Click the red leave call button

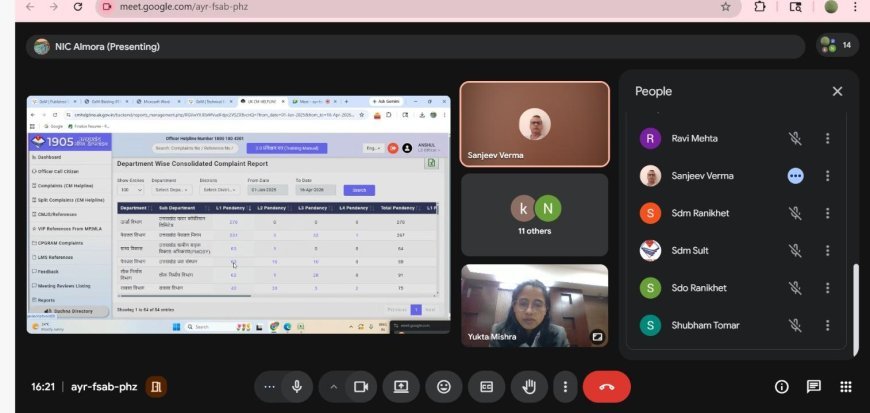606,386
